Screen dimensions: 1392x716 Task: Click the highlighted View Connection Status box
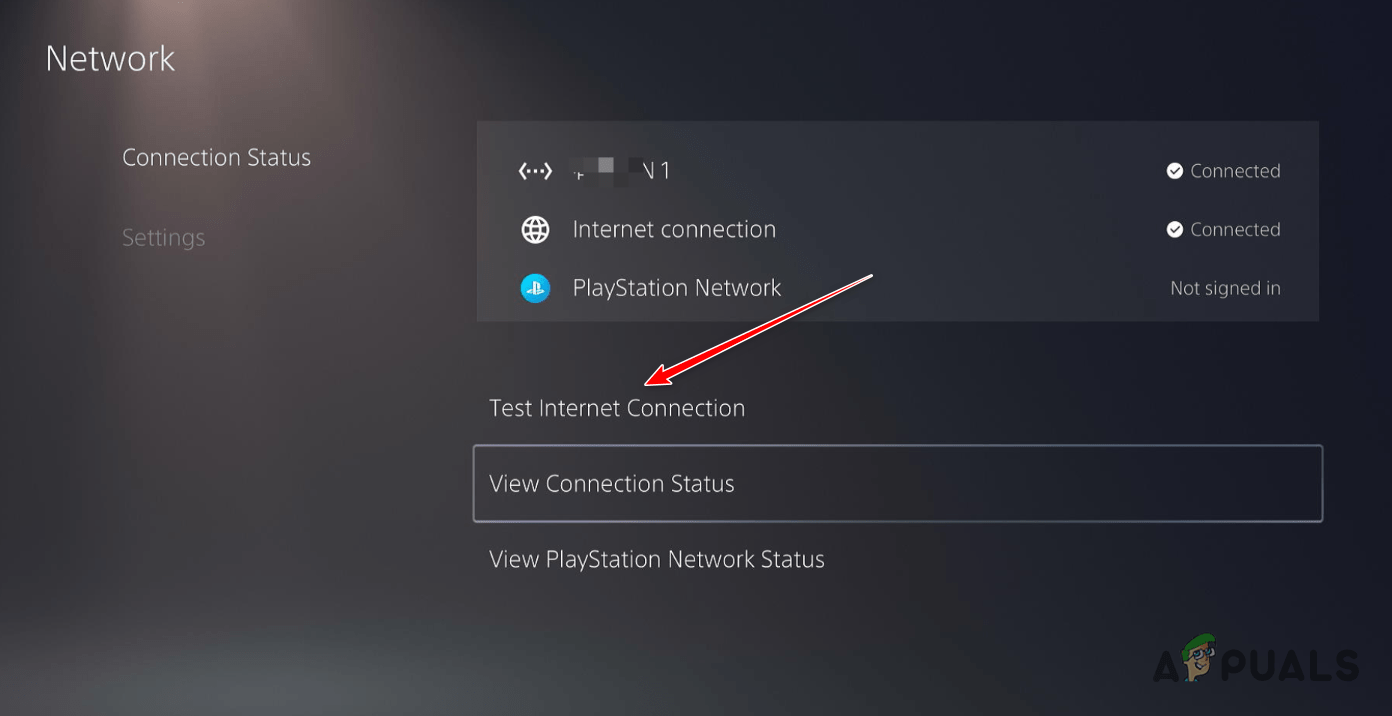[x=897, y=483]
